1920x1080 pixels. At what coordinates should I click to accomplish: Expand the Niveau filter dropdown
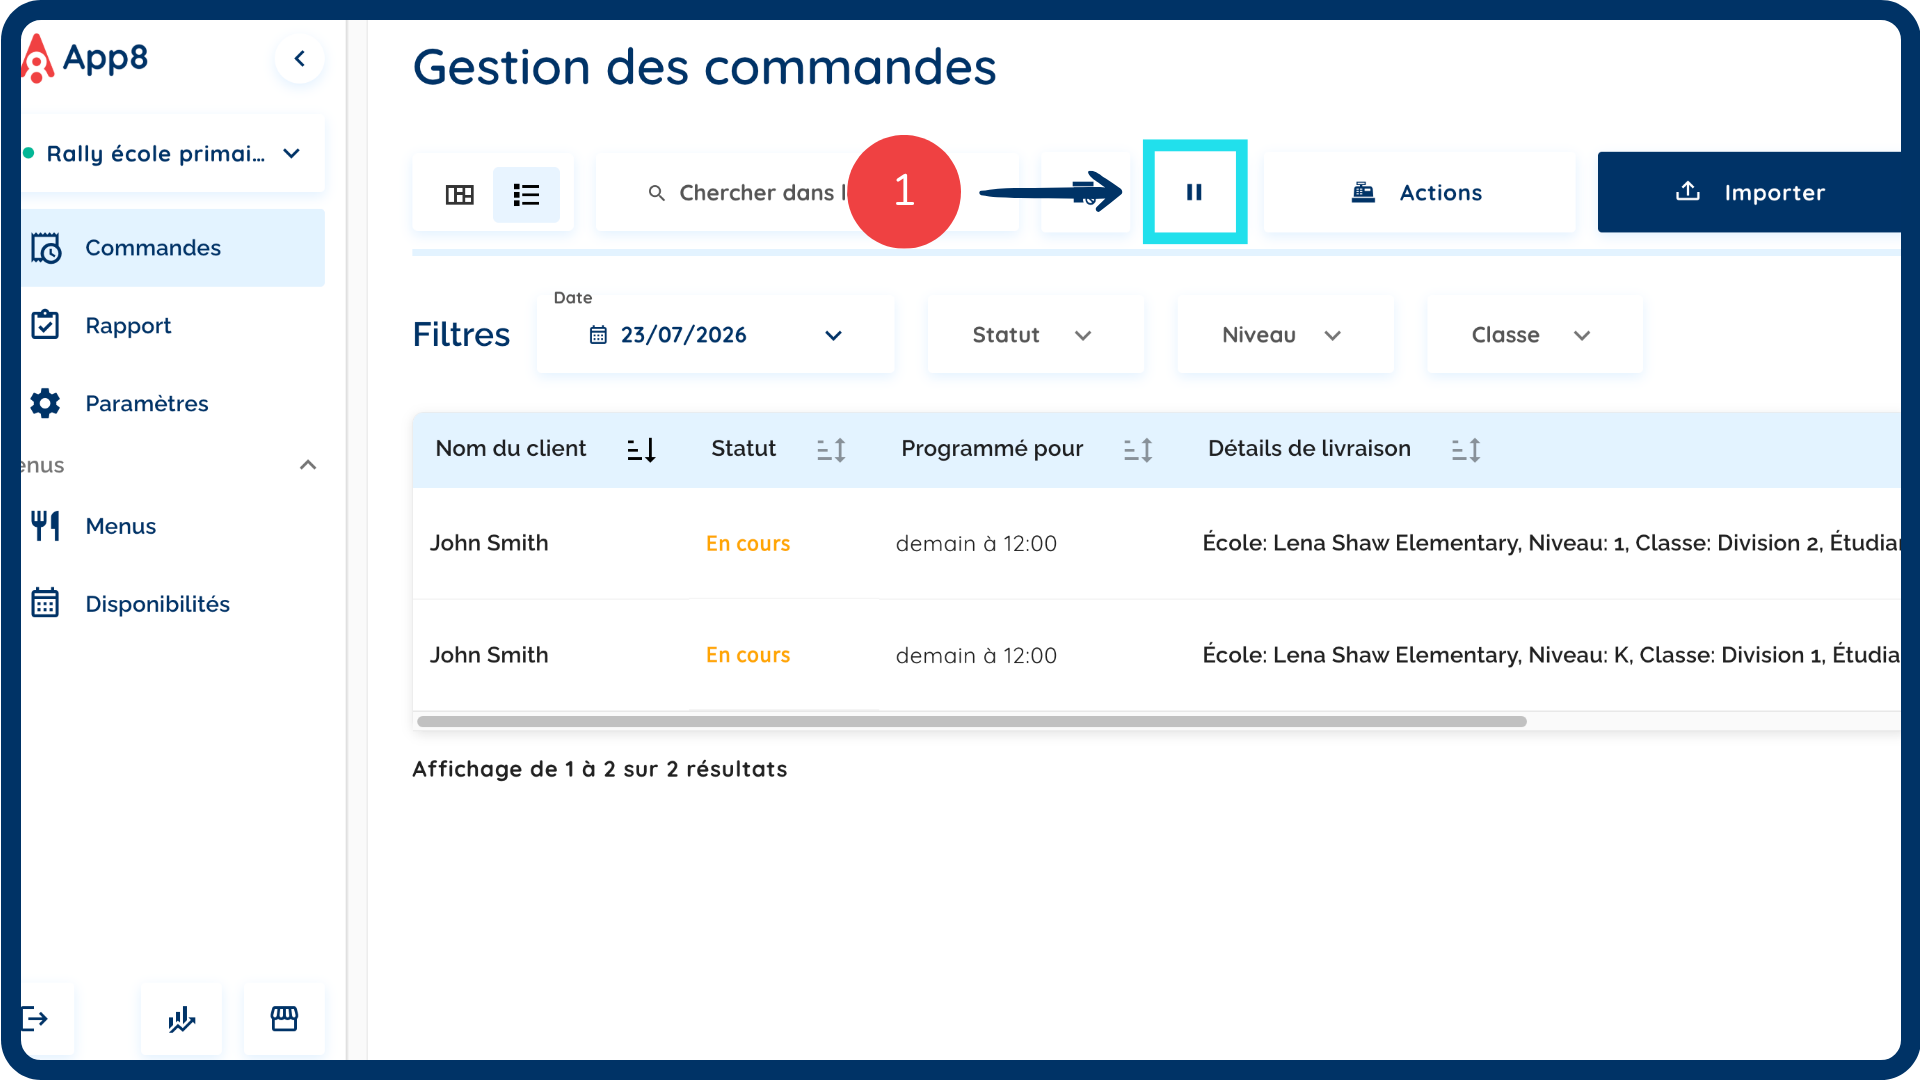[1285, 335]
